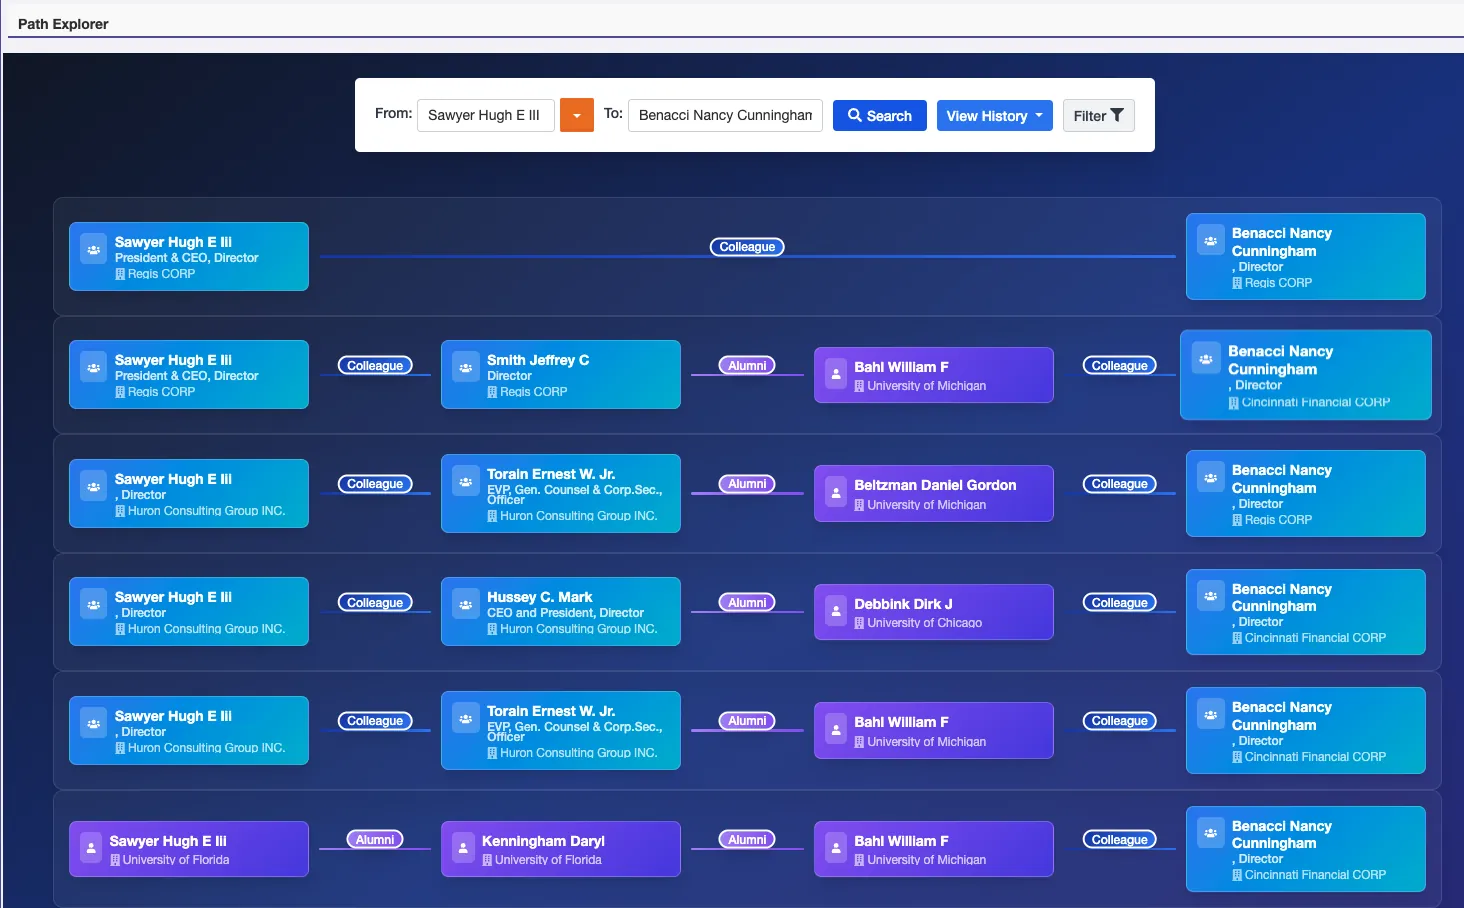Click the person icon on Kenningham Daryl card

click(464, 848)
